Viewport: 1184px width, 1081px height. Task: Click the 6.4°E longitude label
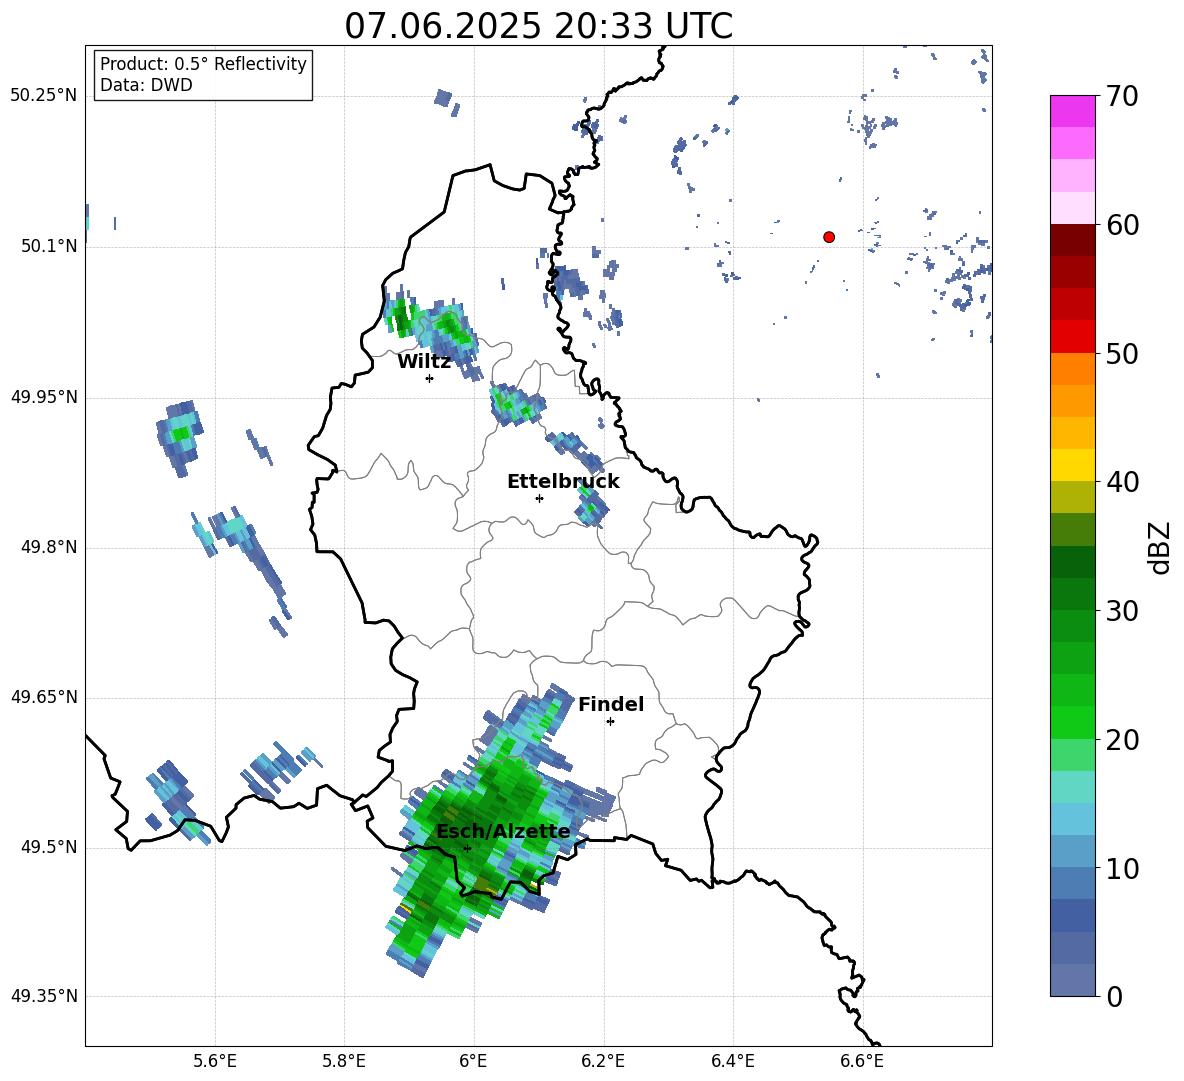(x=732, y=1061)
